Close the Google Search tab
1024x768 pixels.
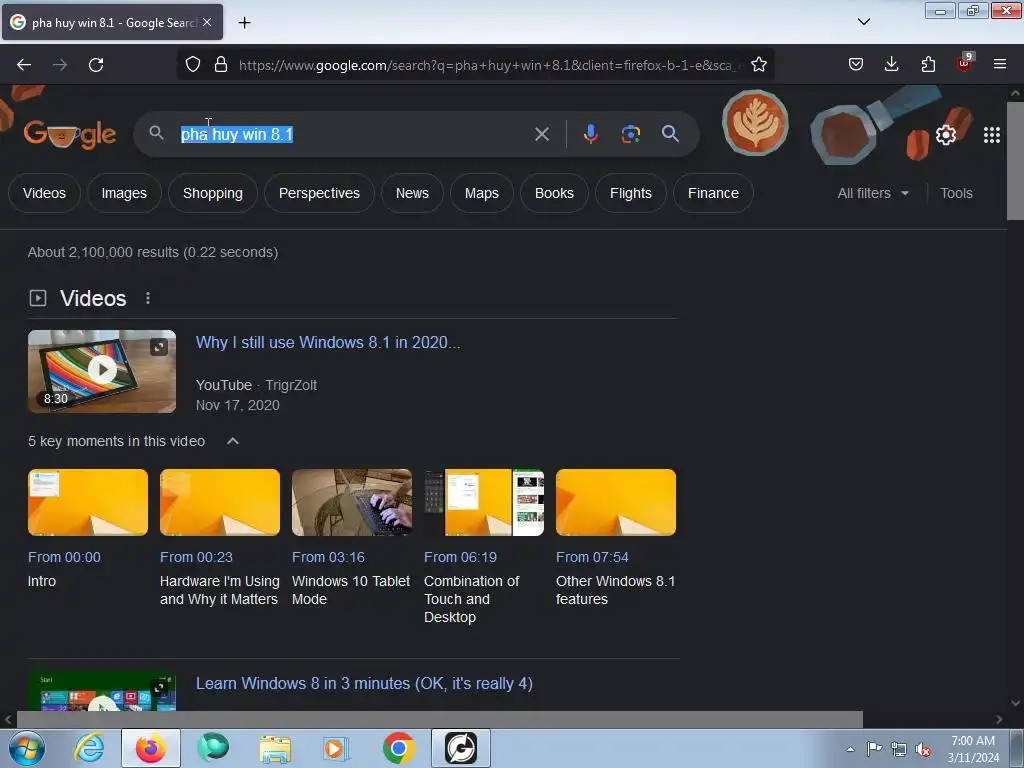[x=207, y=22]
